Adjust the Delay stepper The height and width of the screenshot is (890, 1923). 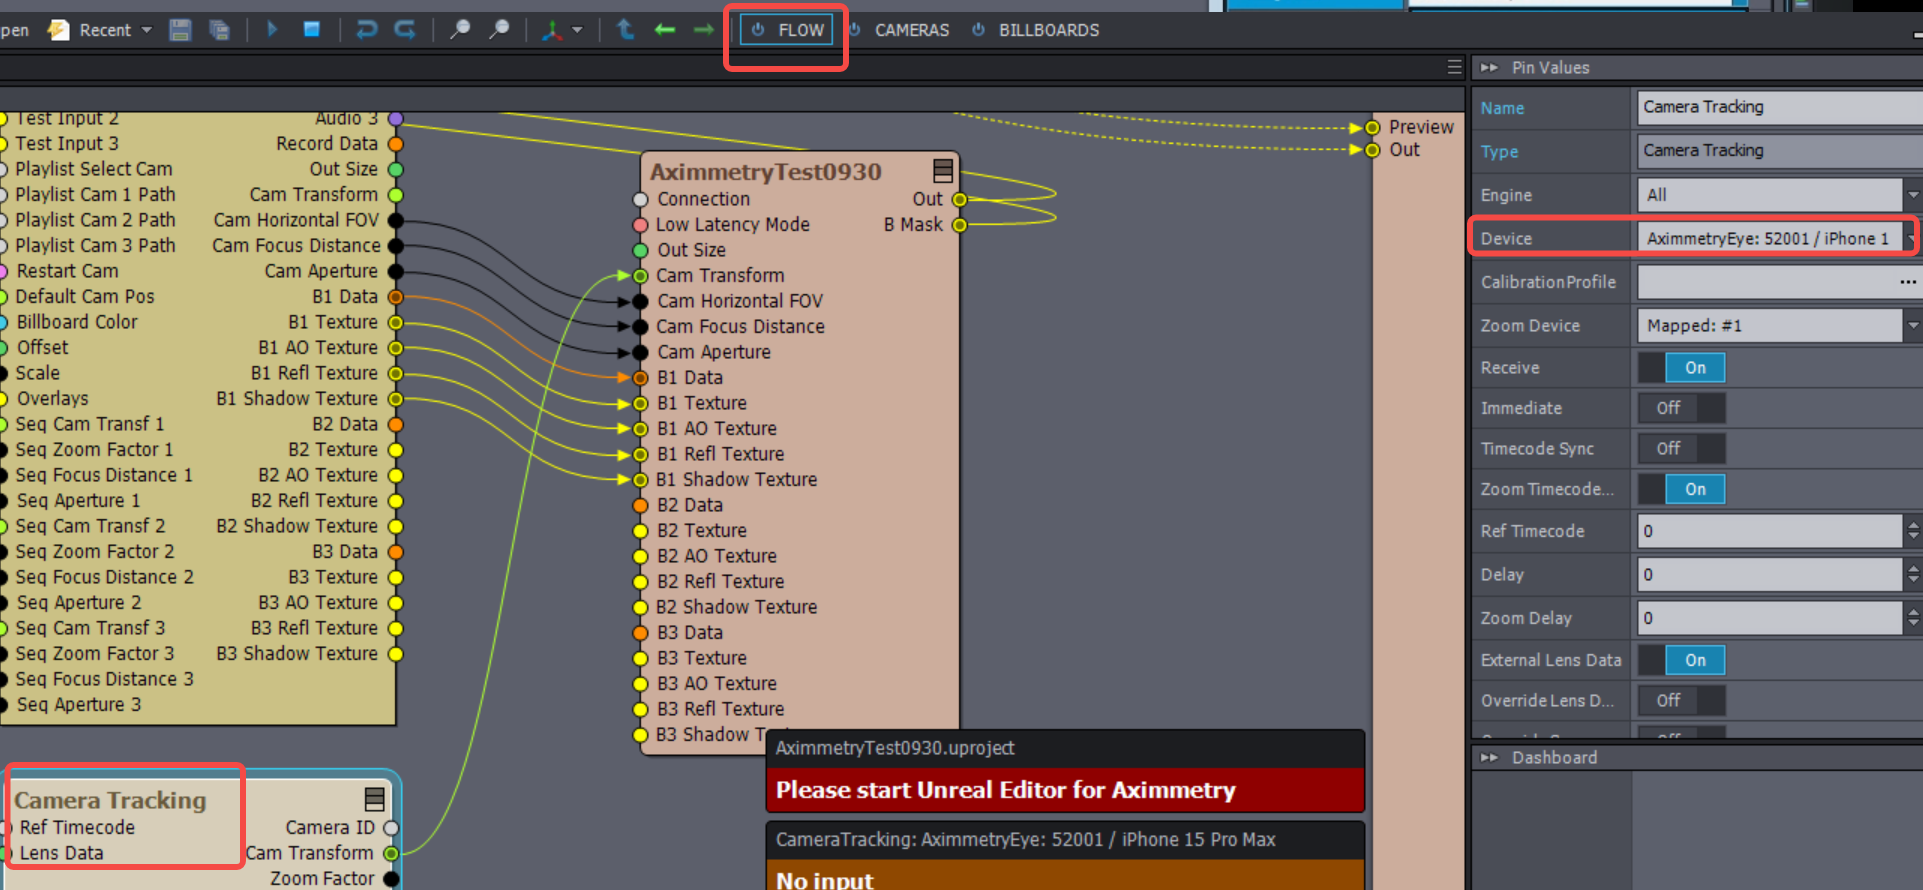(x=1913, y=575)
